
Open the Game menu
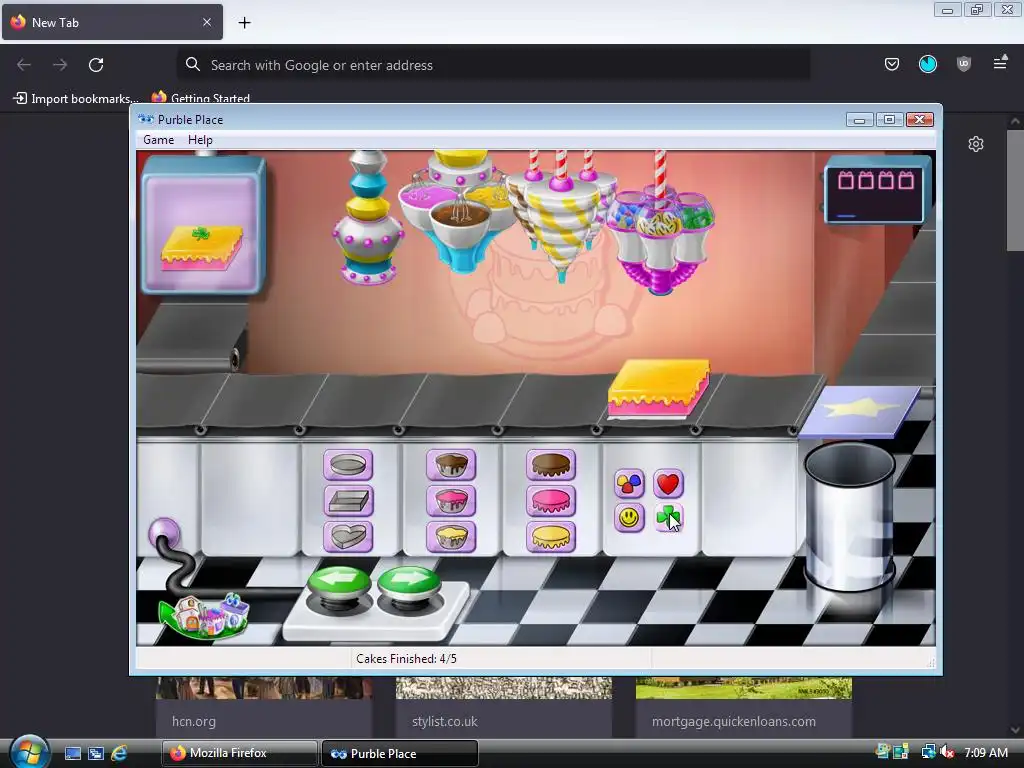click(159, 140)
